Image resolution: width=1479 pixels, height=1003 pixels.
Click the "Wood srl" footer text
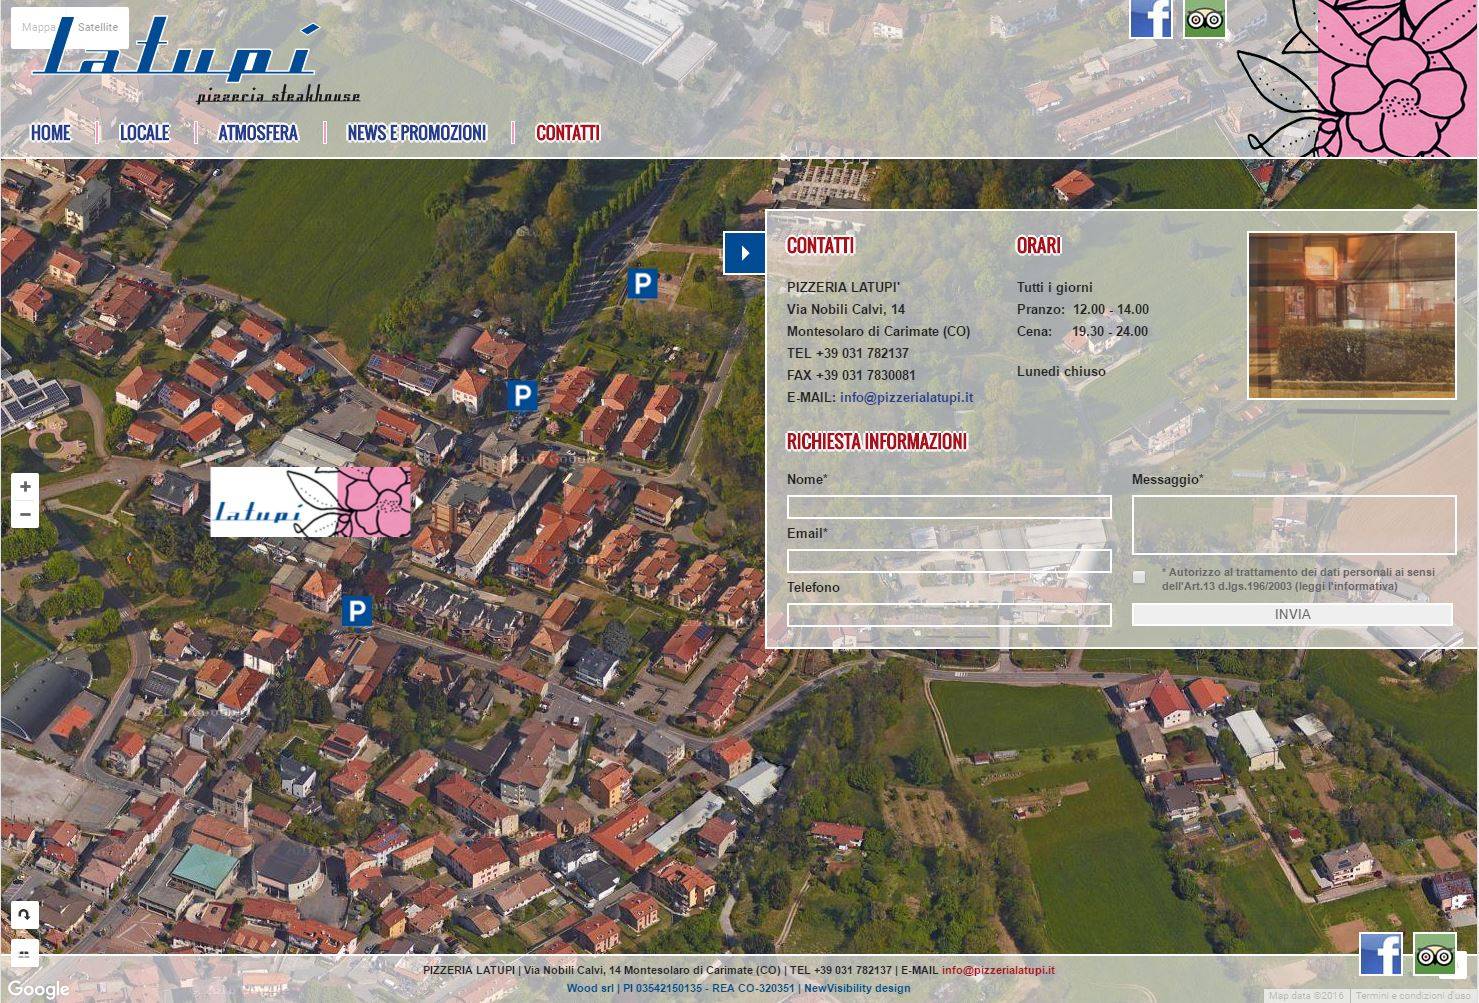(x=590, y=988)
